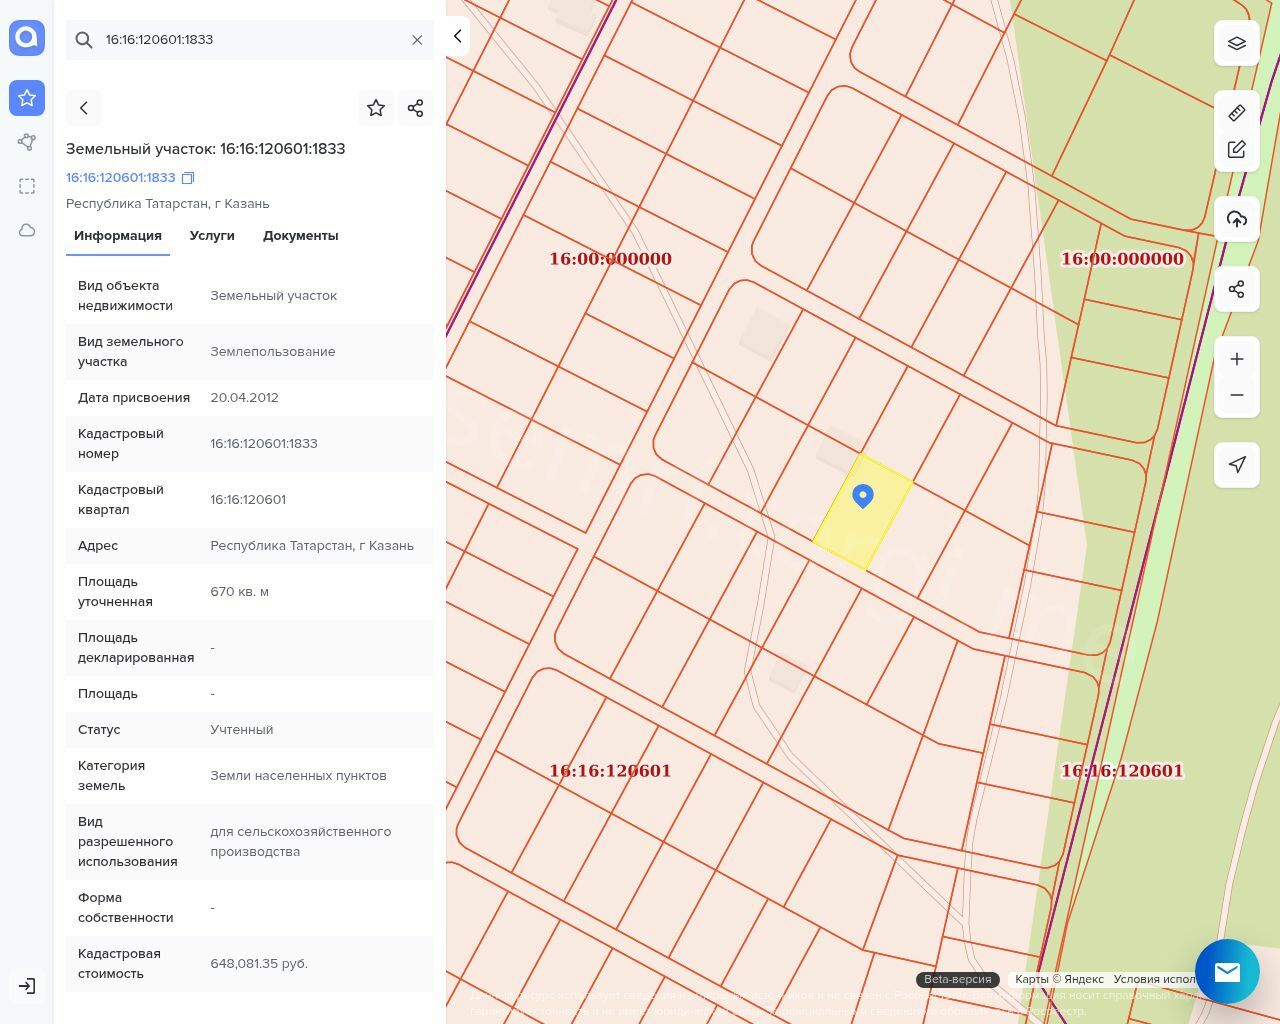Open the cadastral number link 16:16:120601:1833
This screenshot has height=1024, width=1280.
120,178
